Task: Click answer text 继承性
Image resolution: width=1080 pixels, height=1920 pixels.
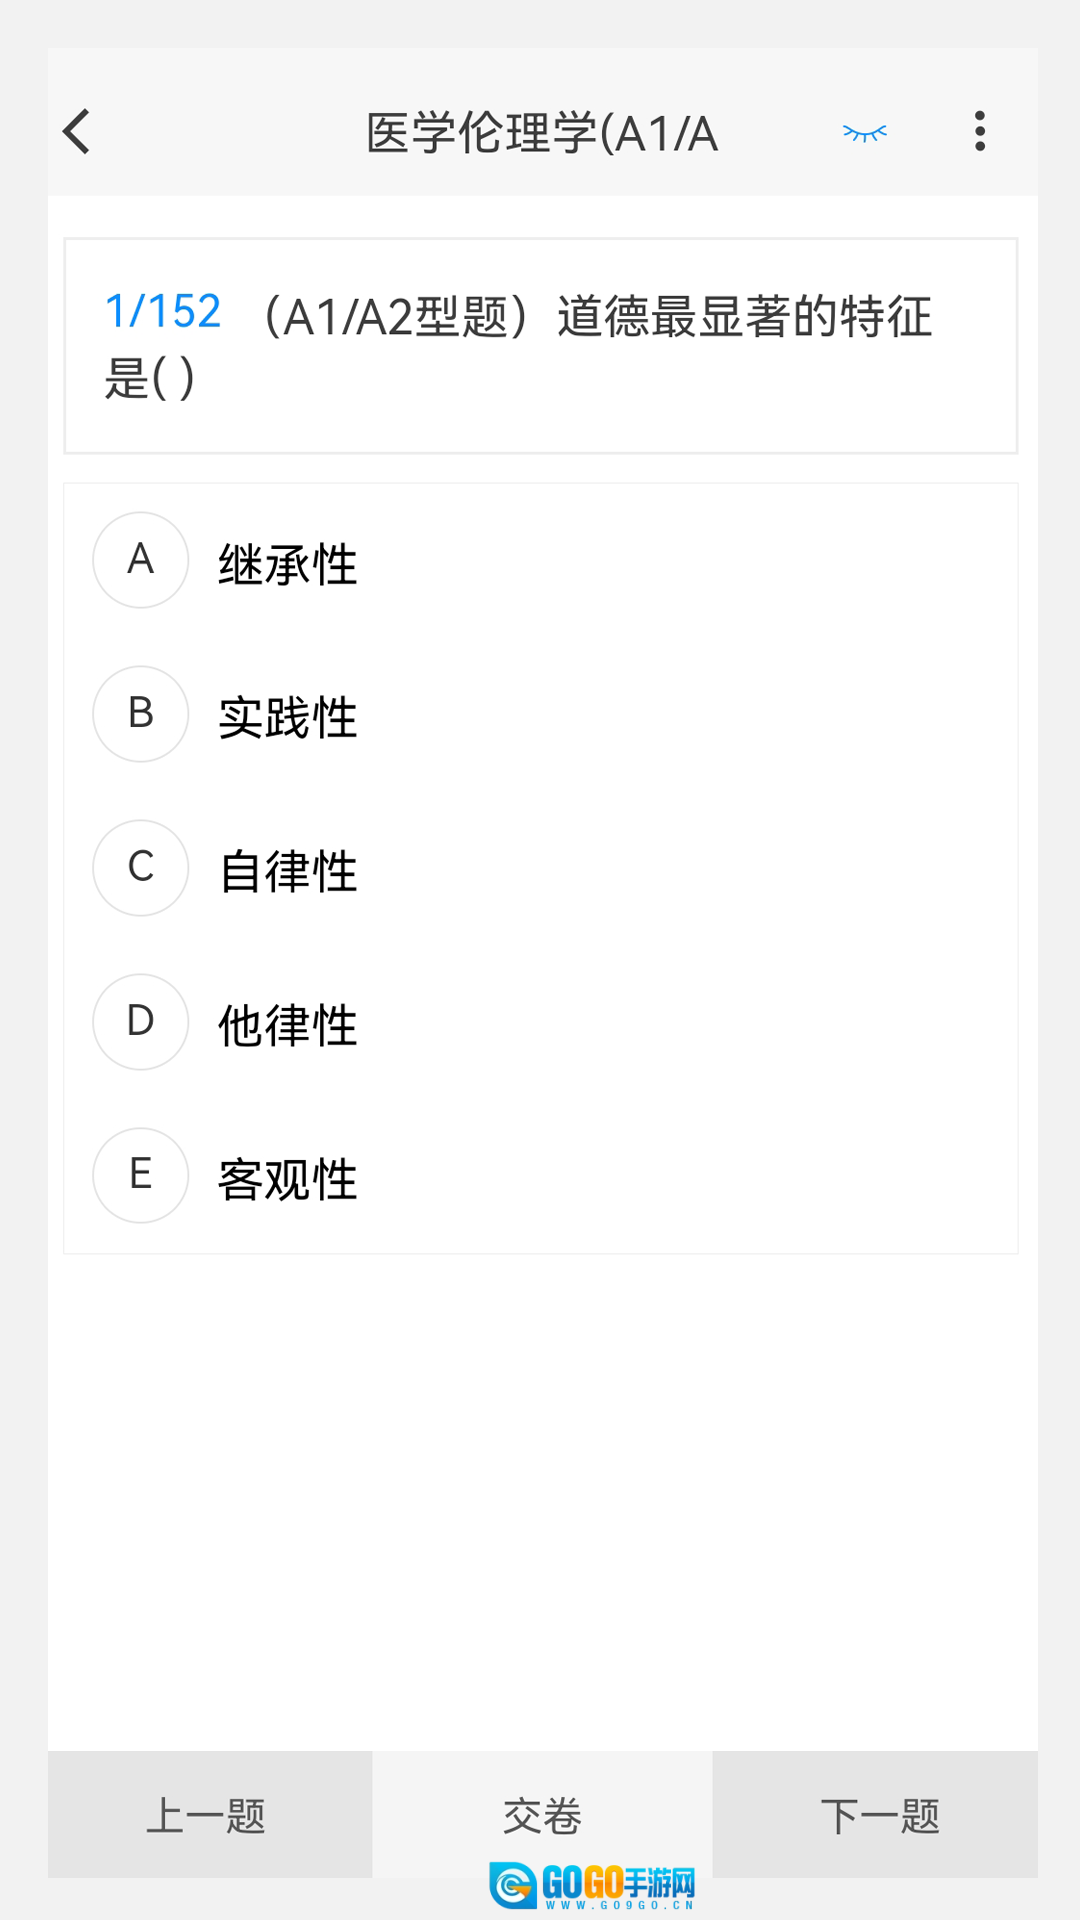Action: 288,565
